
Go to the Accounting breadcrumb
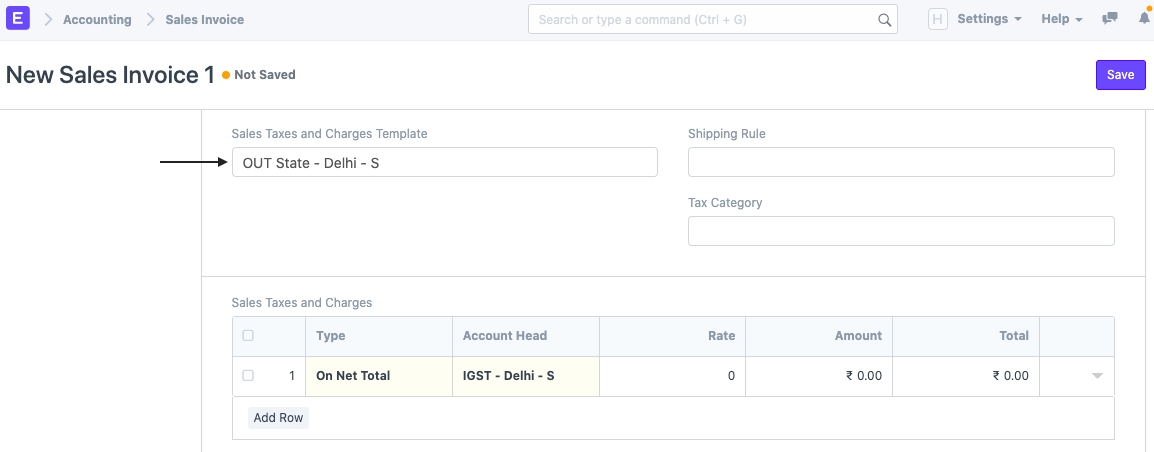[97, 19]
